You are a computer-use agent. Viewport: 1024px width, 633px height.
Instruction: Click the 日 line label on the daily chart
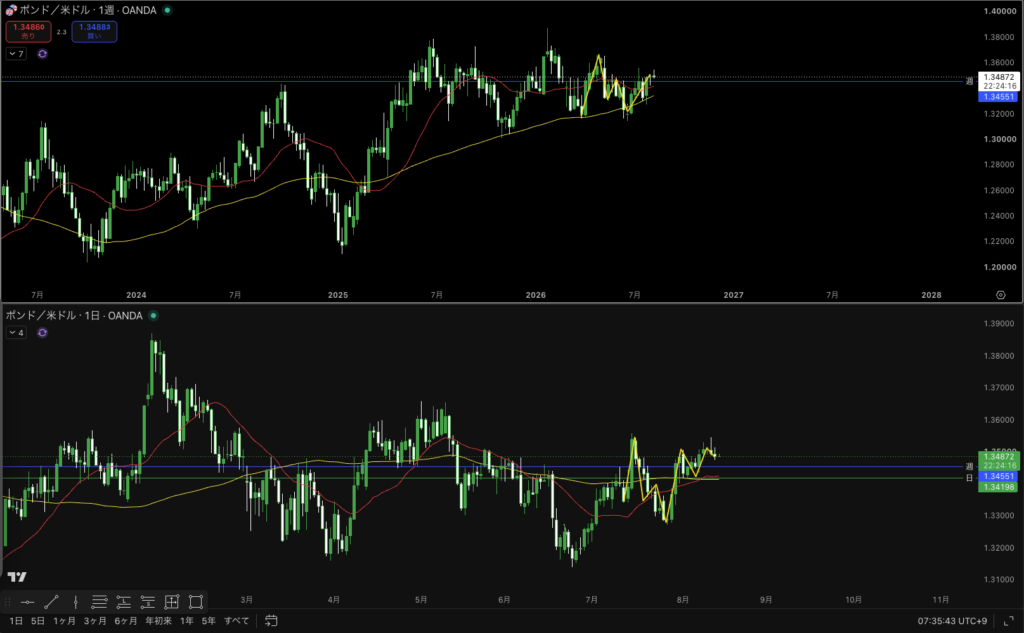(969, 478)
